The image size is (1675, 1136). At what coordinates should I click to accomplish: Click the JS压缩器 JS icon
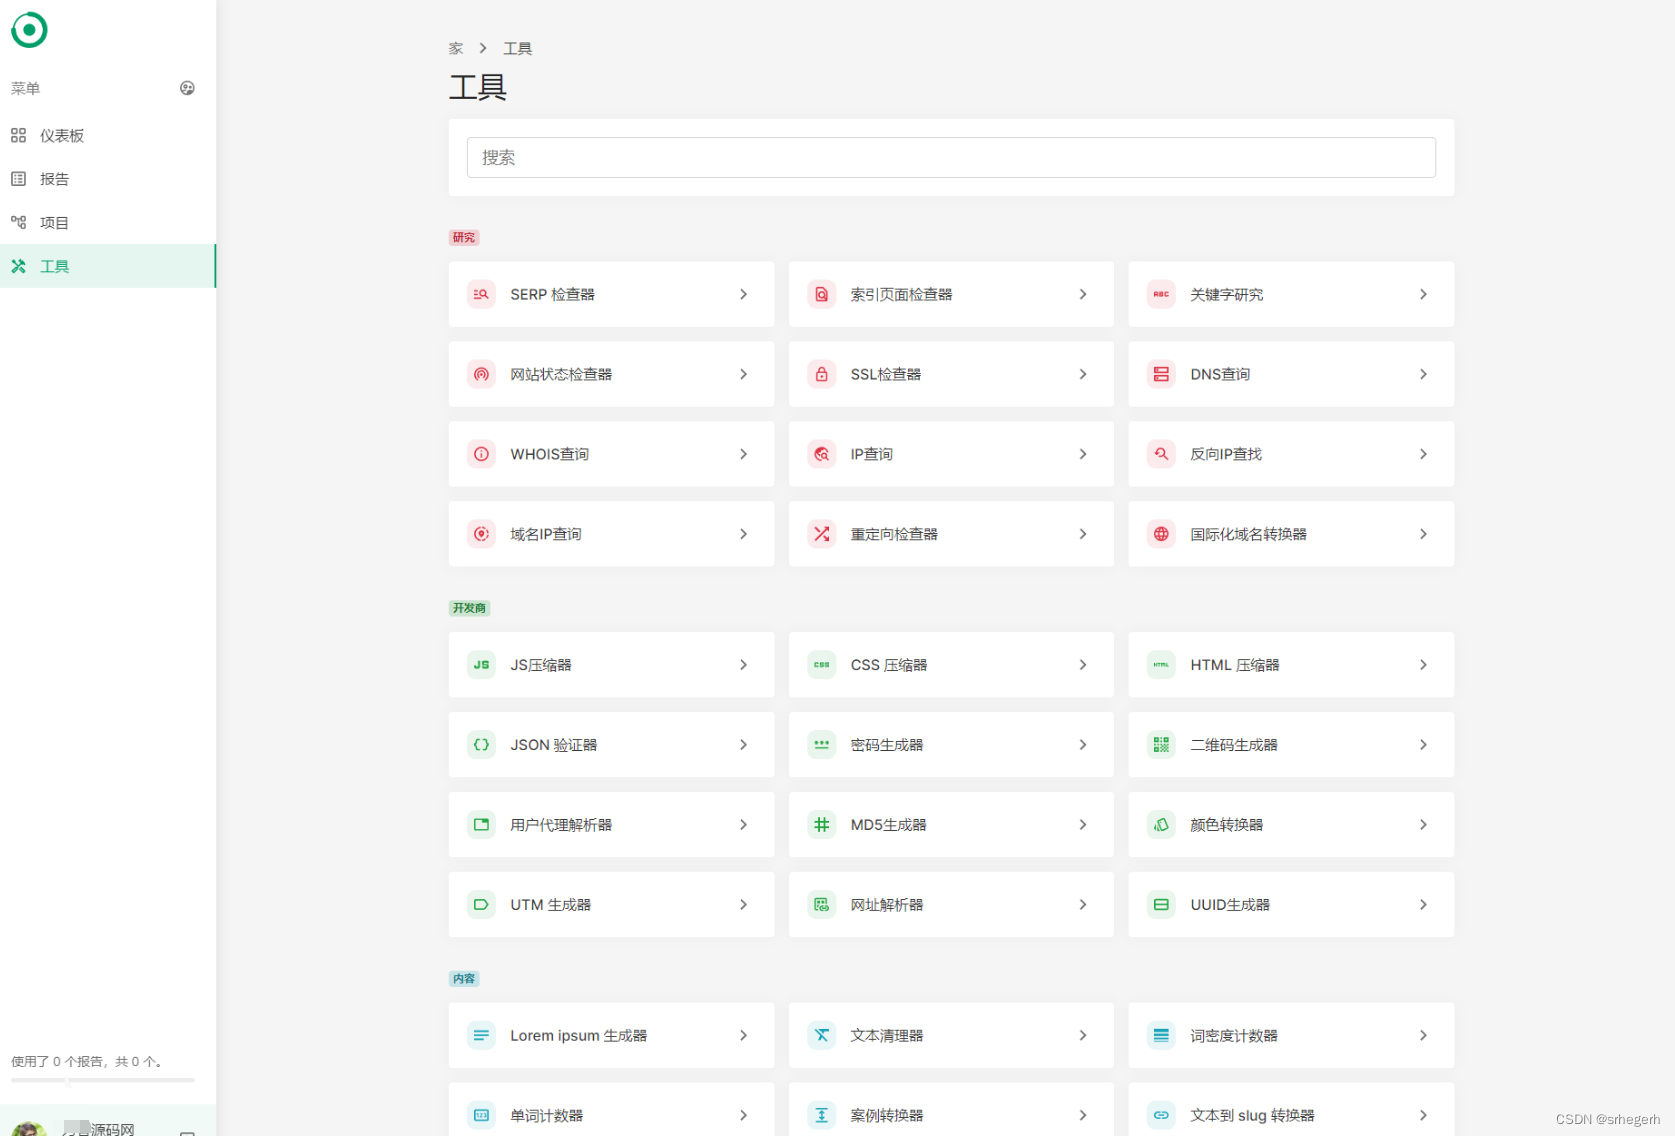[x=481, y=665]
